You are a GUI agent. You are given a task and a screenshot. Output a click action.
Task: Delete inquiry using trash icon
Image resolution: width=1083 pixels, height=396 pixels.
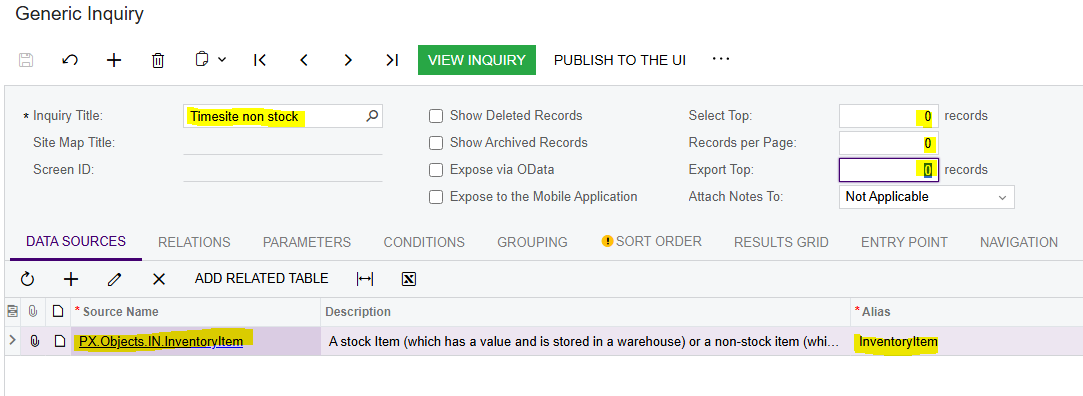(158, 60)
